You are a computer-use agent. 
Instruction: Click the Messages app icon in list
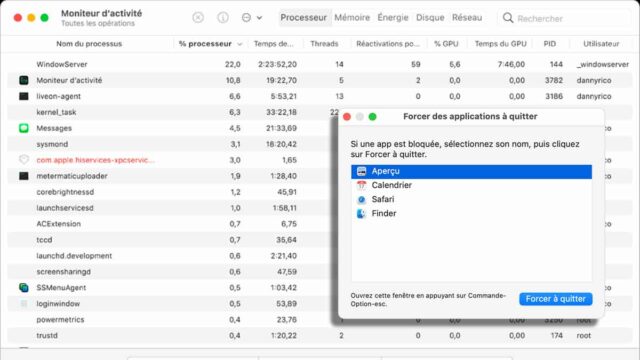[24, 128]
